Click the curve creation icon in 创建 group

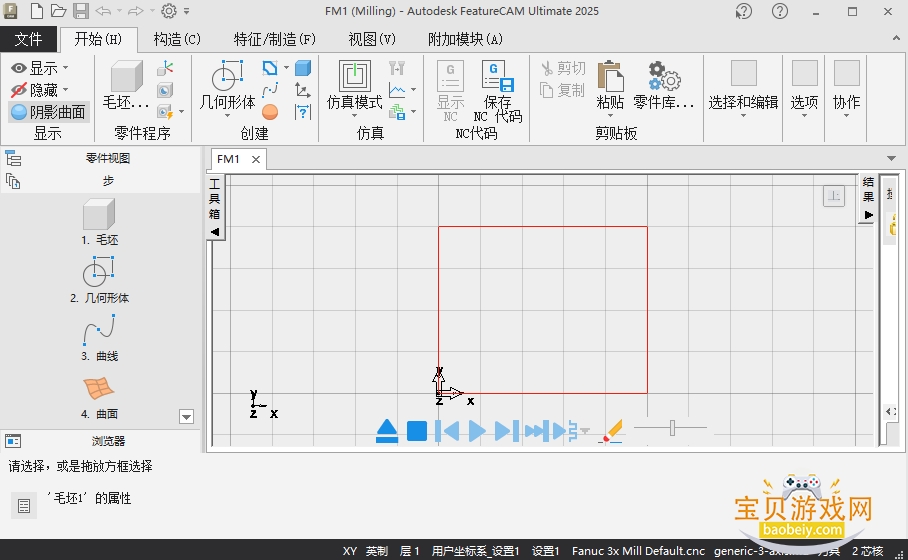pos(270,90)
